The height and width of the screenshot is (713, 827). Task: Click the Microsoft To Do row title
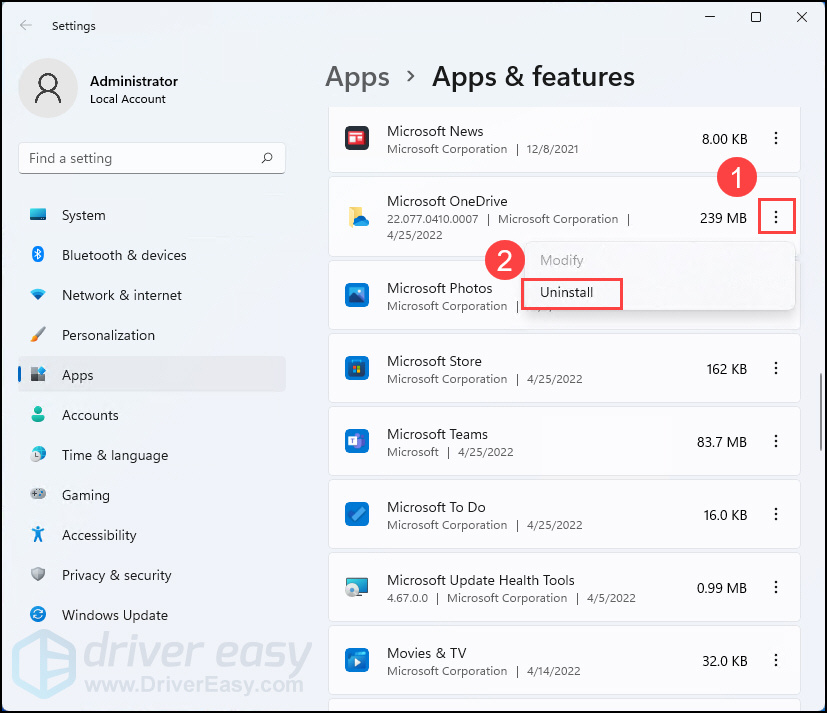coord(436,507)
